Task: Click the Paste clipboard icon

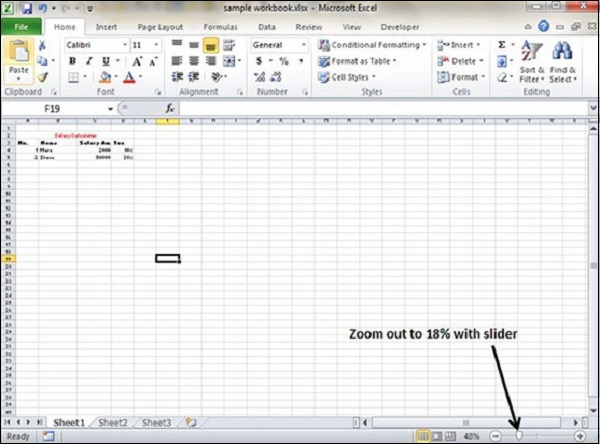Action: click(18, 52)
